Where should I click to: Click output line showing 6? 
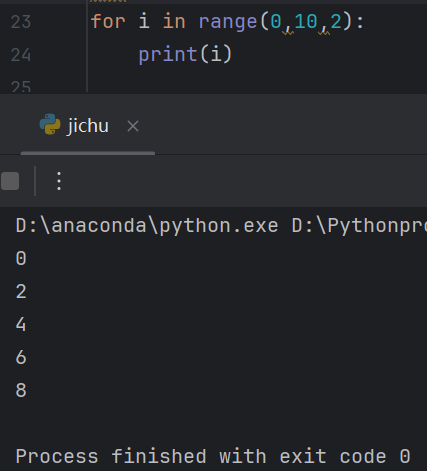(21, 357)
